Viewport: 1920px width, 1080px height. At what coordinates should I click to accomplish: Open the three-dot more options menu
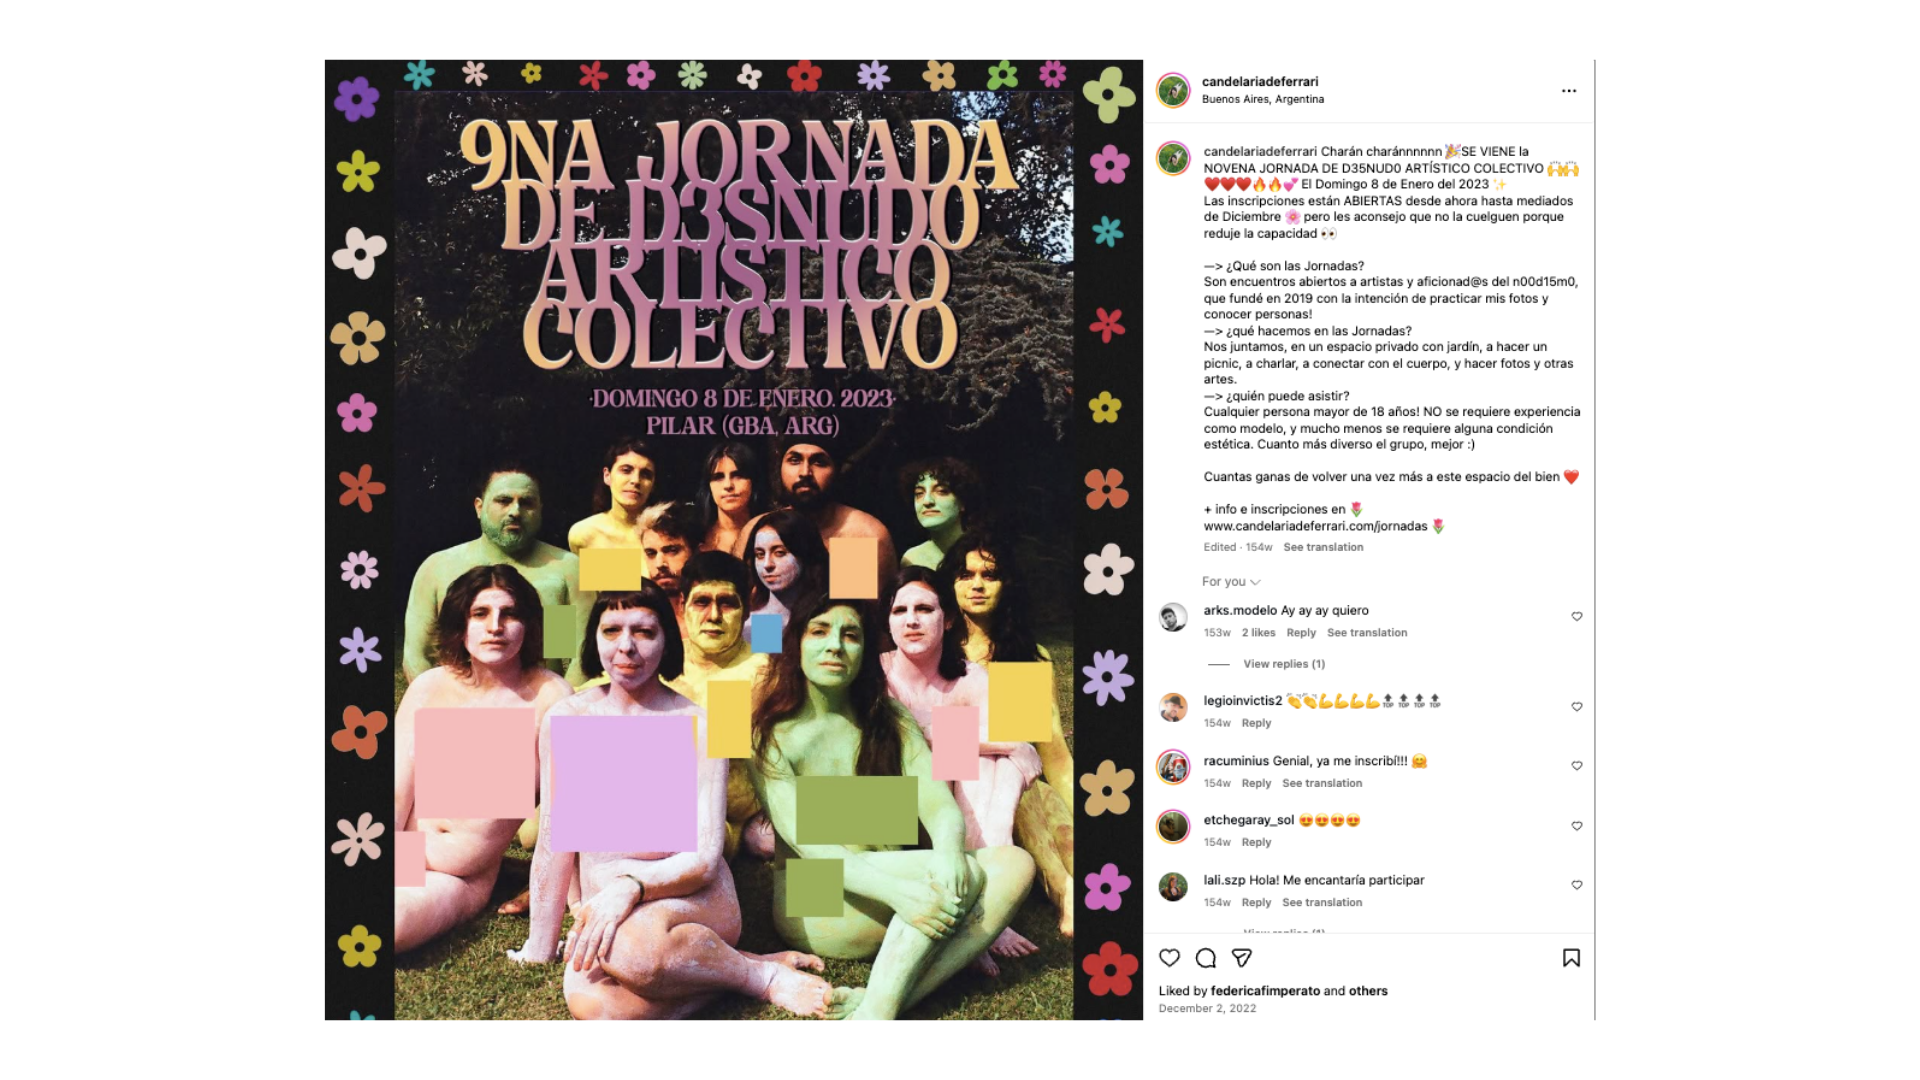[1569, 91]
